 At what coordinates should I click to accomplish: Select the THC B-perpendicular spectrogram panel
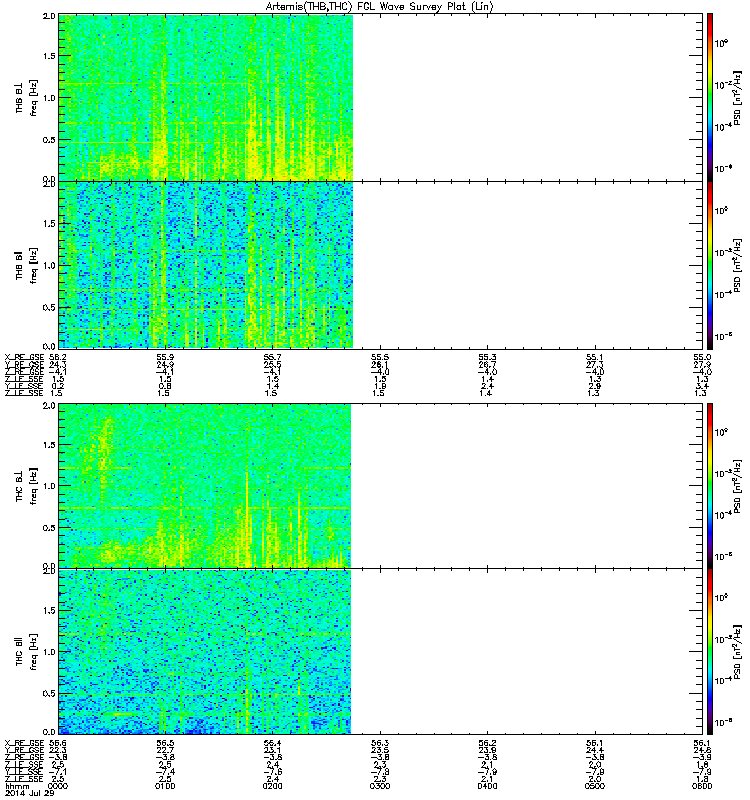pos(381,486)
